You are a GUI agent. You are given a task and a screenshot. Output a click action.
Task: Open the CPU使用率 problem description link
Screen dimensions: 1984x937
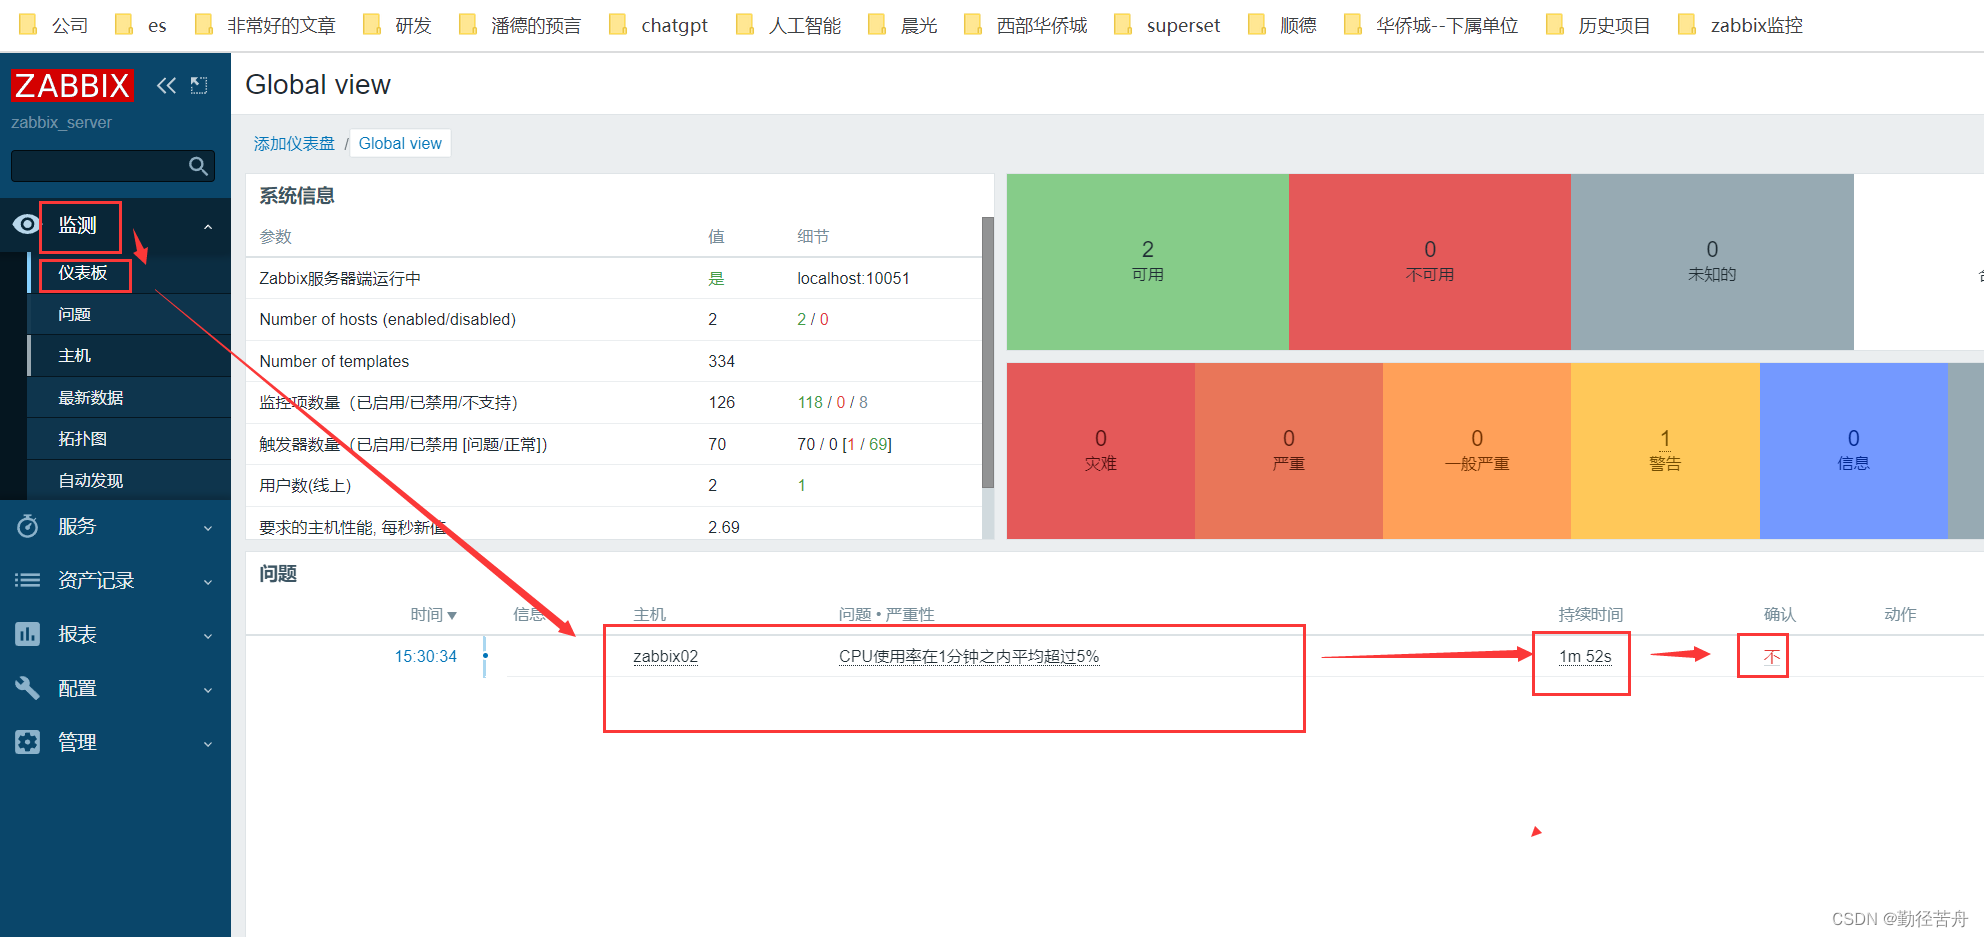tap(969, 656)
